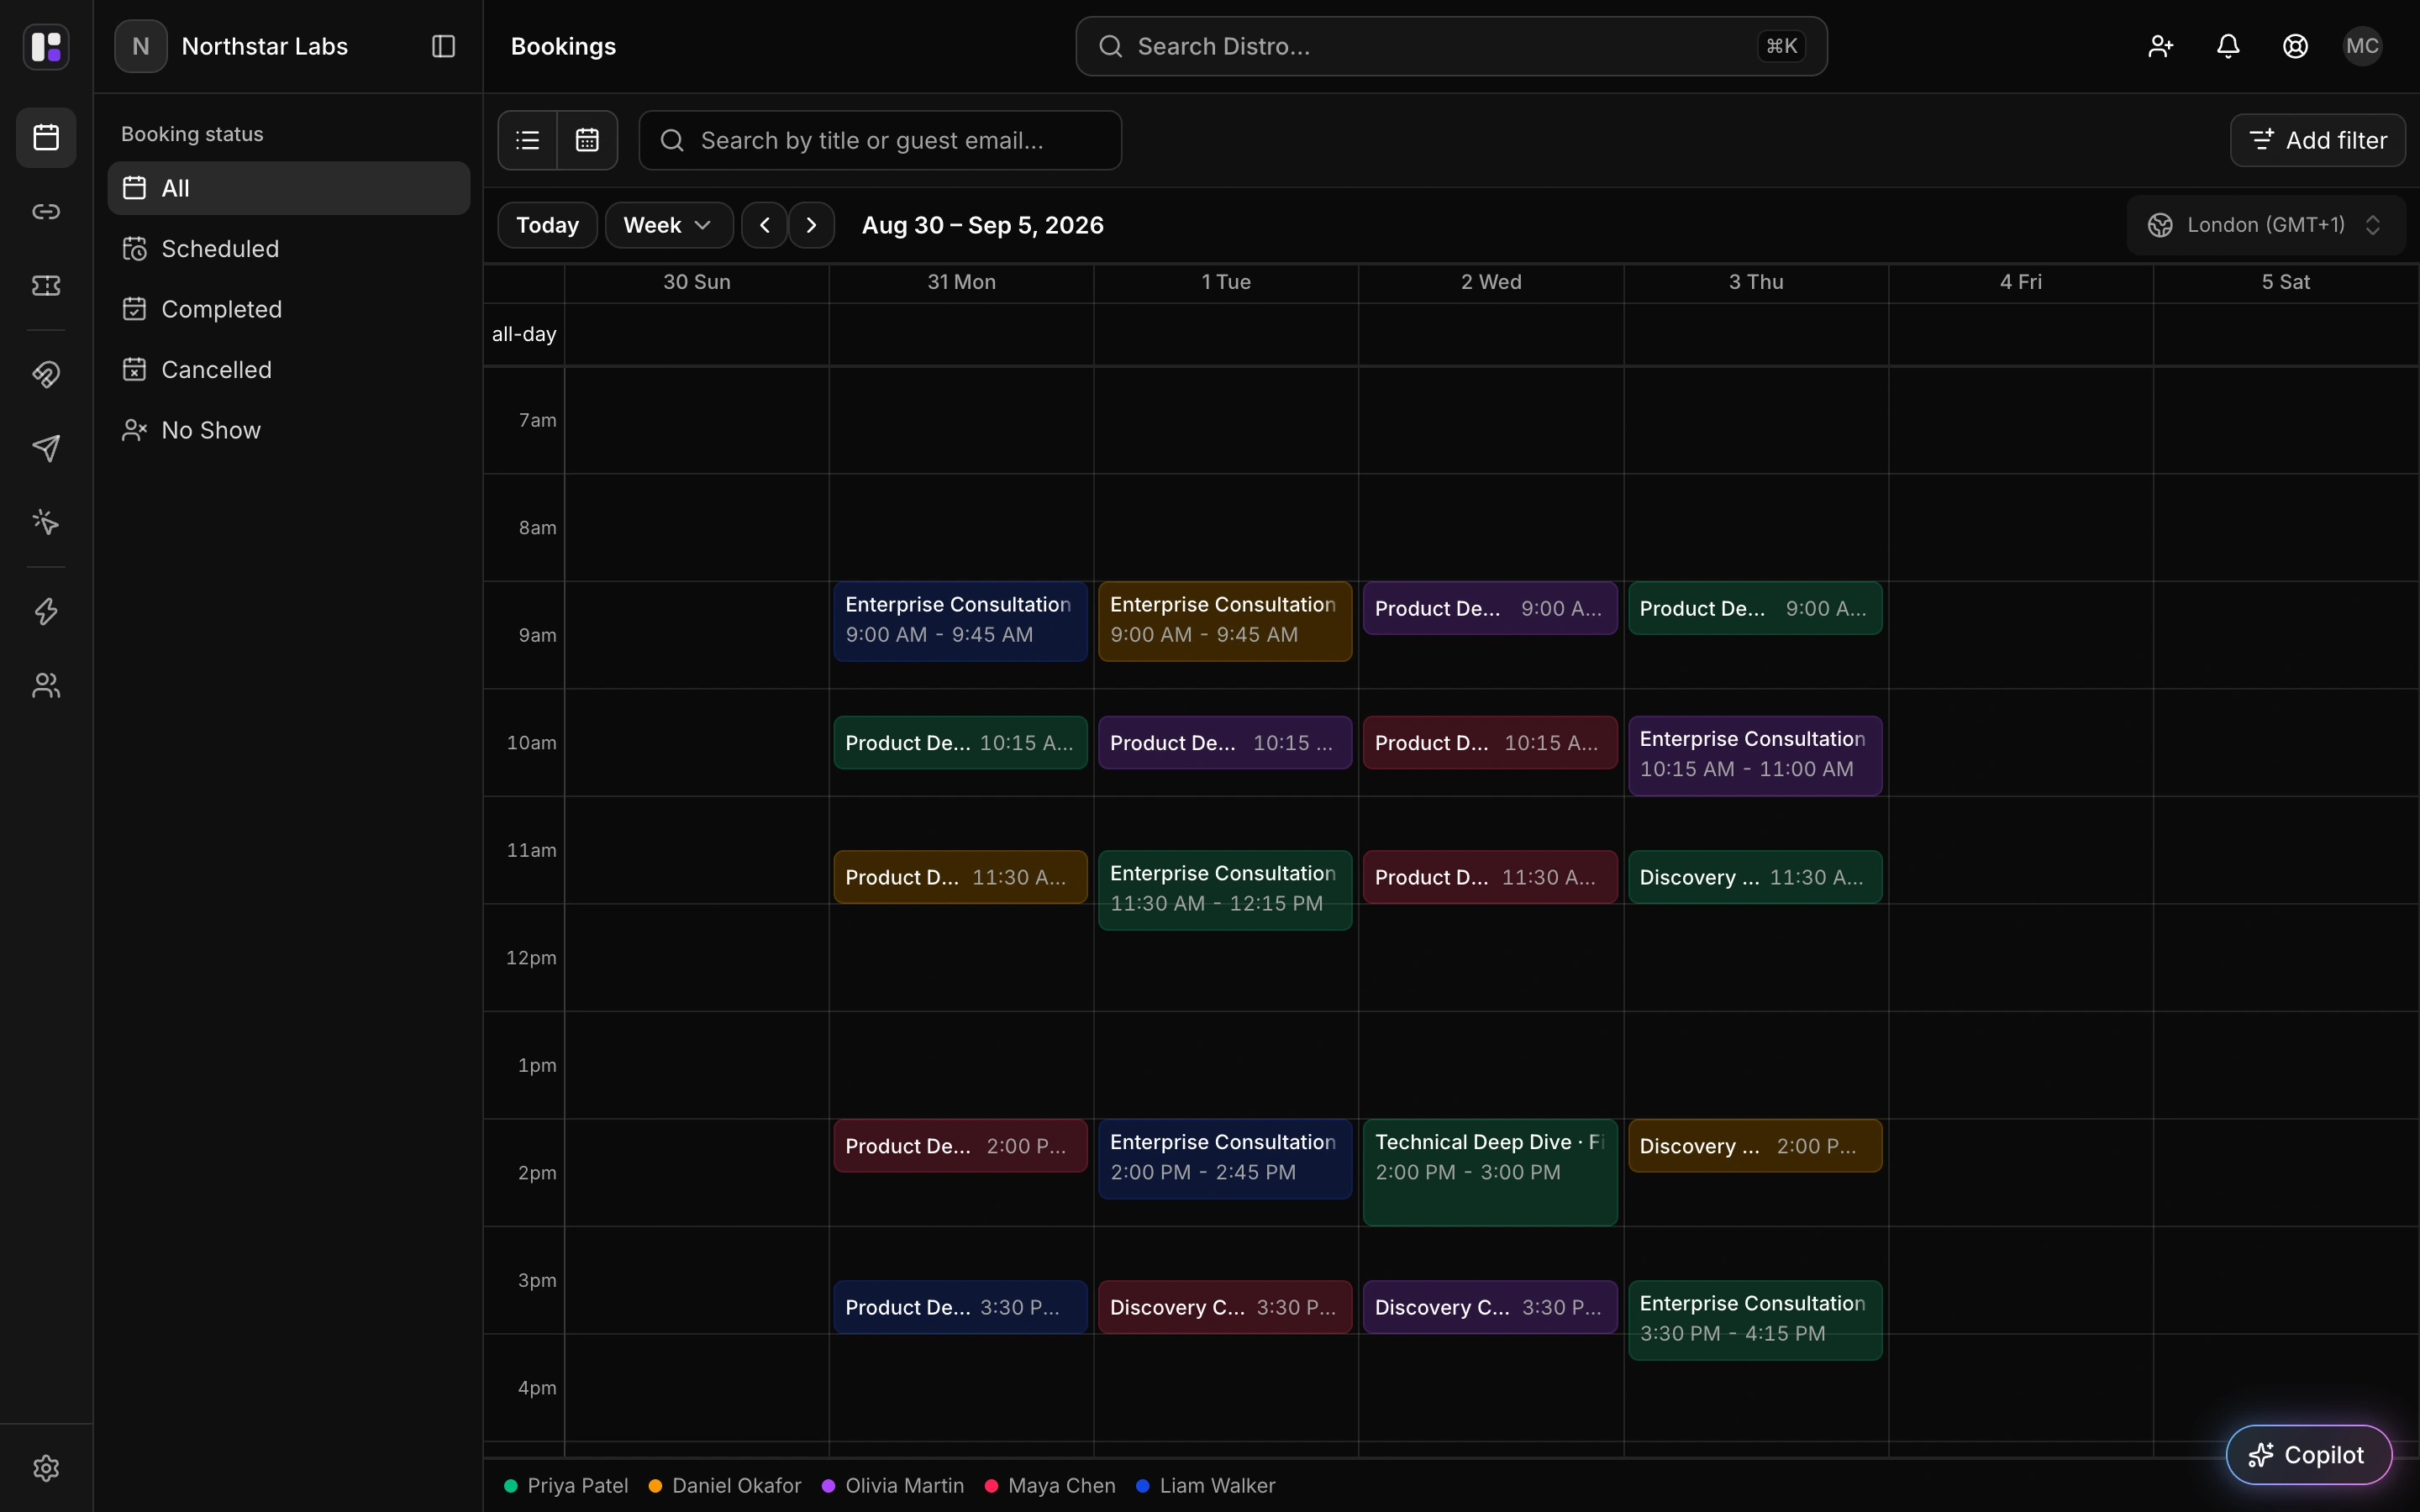This screenshot has height=1512, width=2420.
Task: Select the Cancelled booking status
Action: pyautogui.click(x=288, y=370)
